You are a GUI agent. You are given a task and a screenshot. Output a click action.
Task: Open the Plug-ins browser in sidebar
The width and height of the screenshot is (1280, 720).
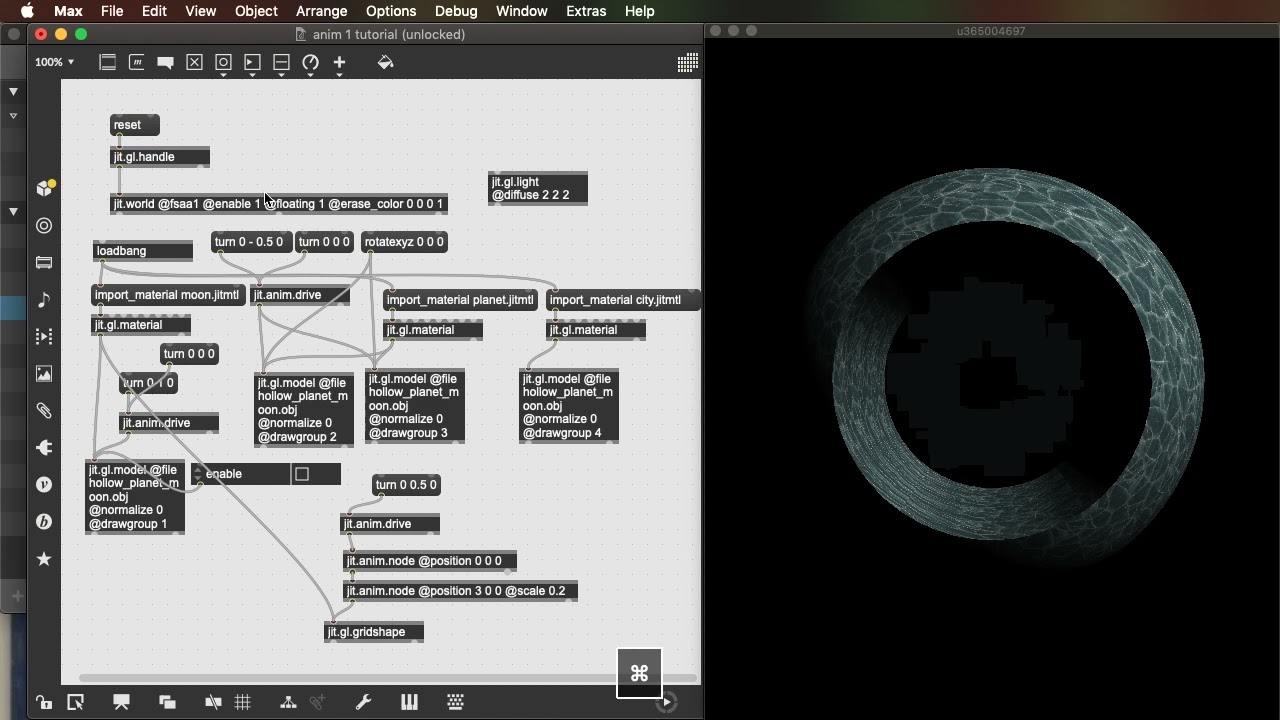point(44,447)
